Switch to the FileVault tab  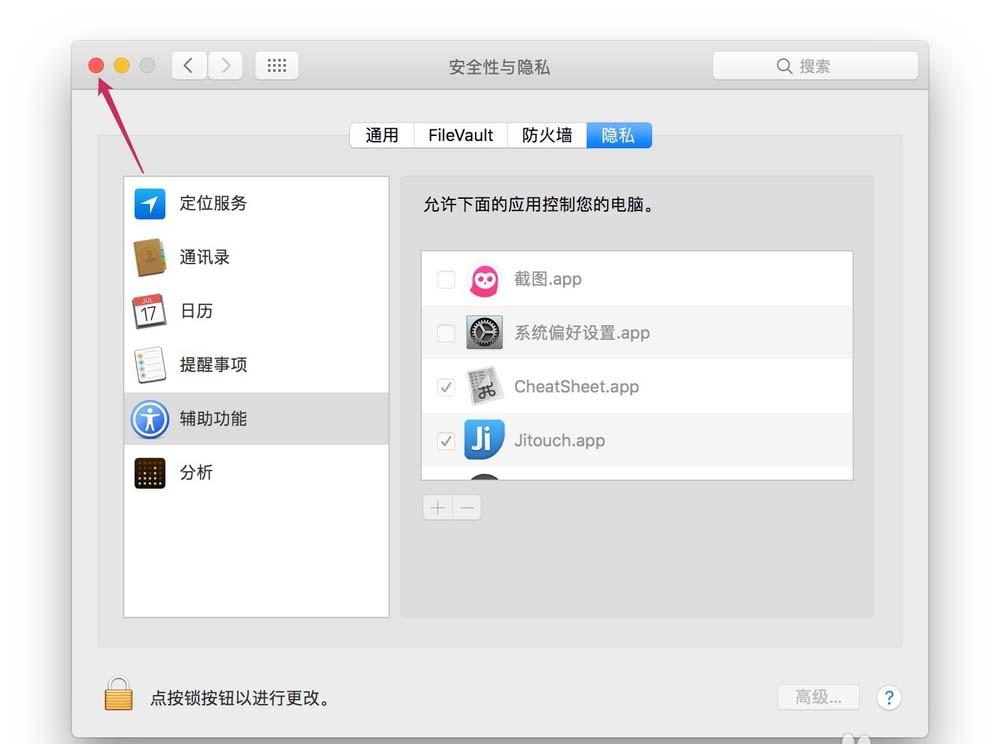coord(460,134)
